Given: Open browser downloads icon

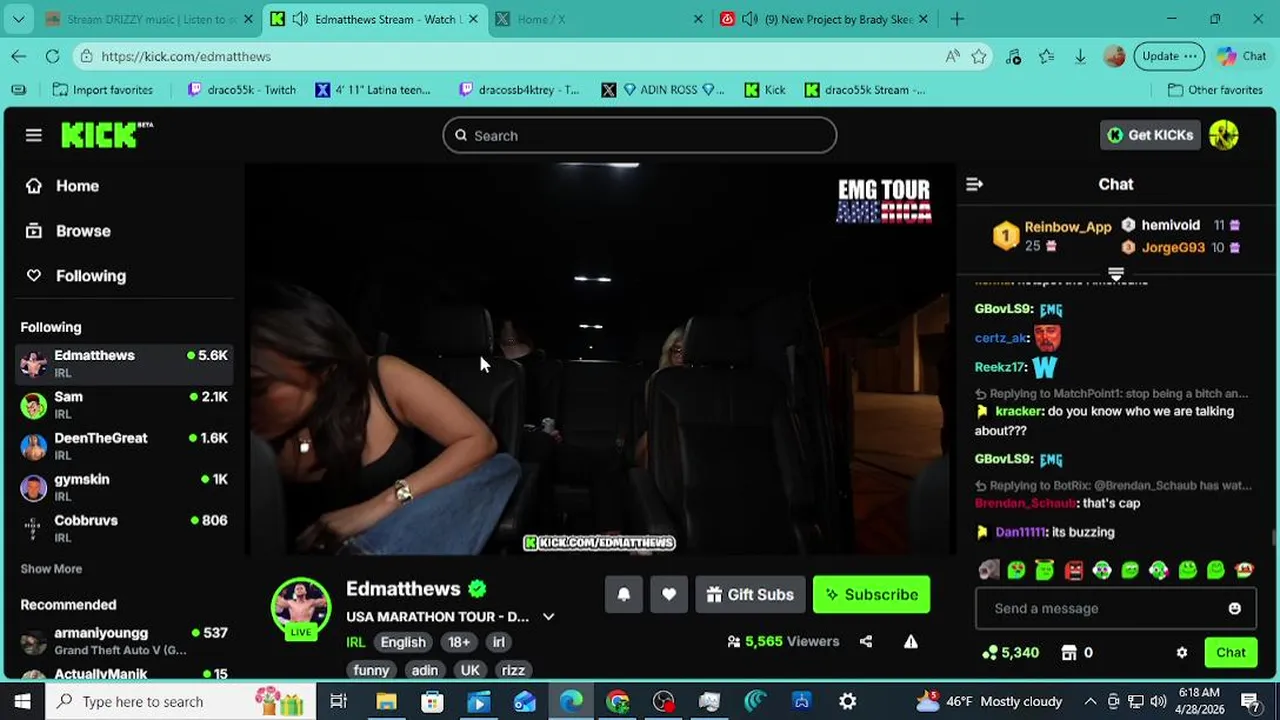Looking at the screenshot, I should coord(1080,56).
